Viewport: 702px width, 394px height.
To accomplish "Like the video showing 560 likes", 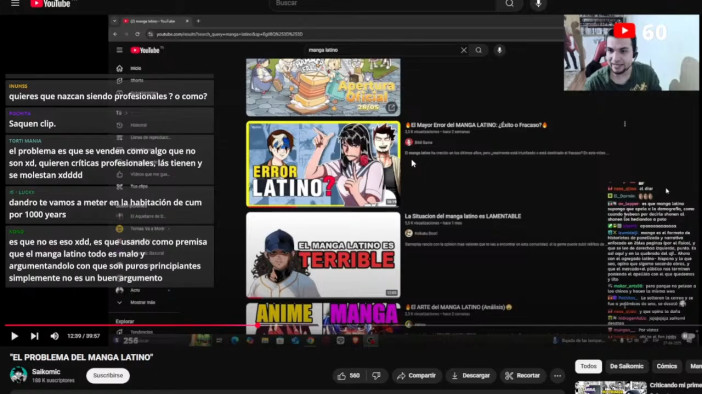I will click(349, 376).
